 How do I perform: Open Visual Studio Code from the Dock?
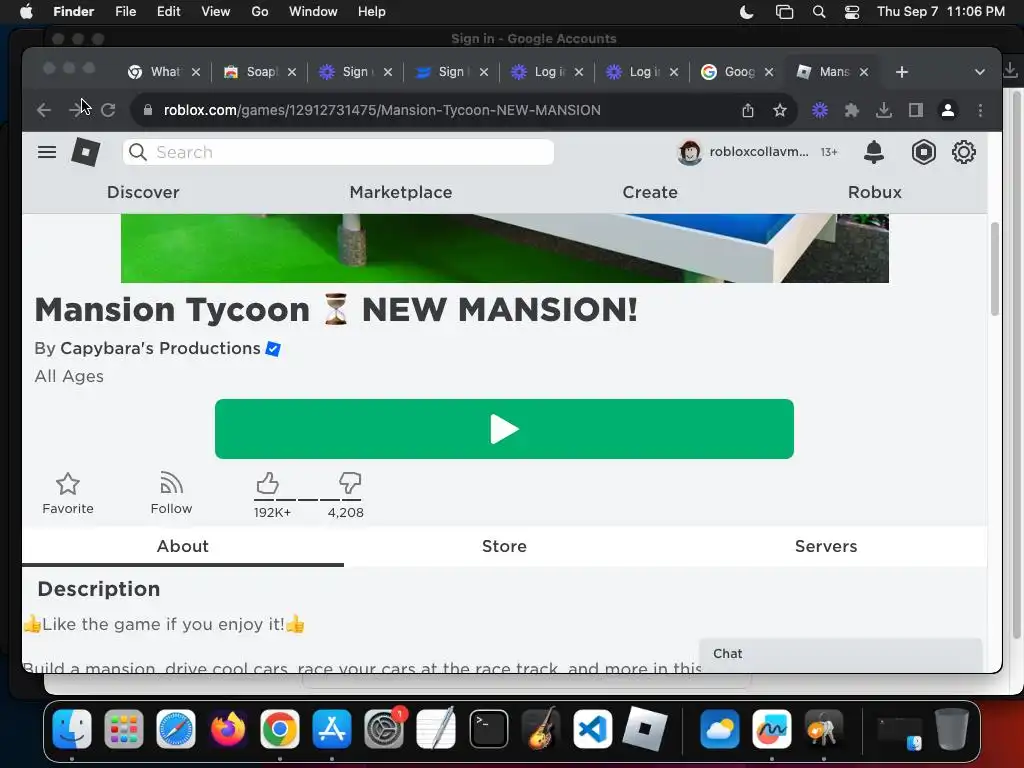point(593,729)
